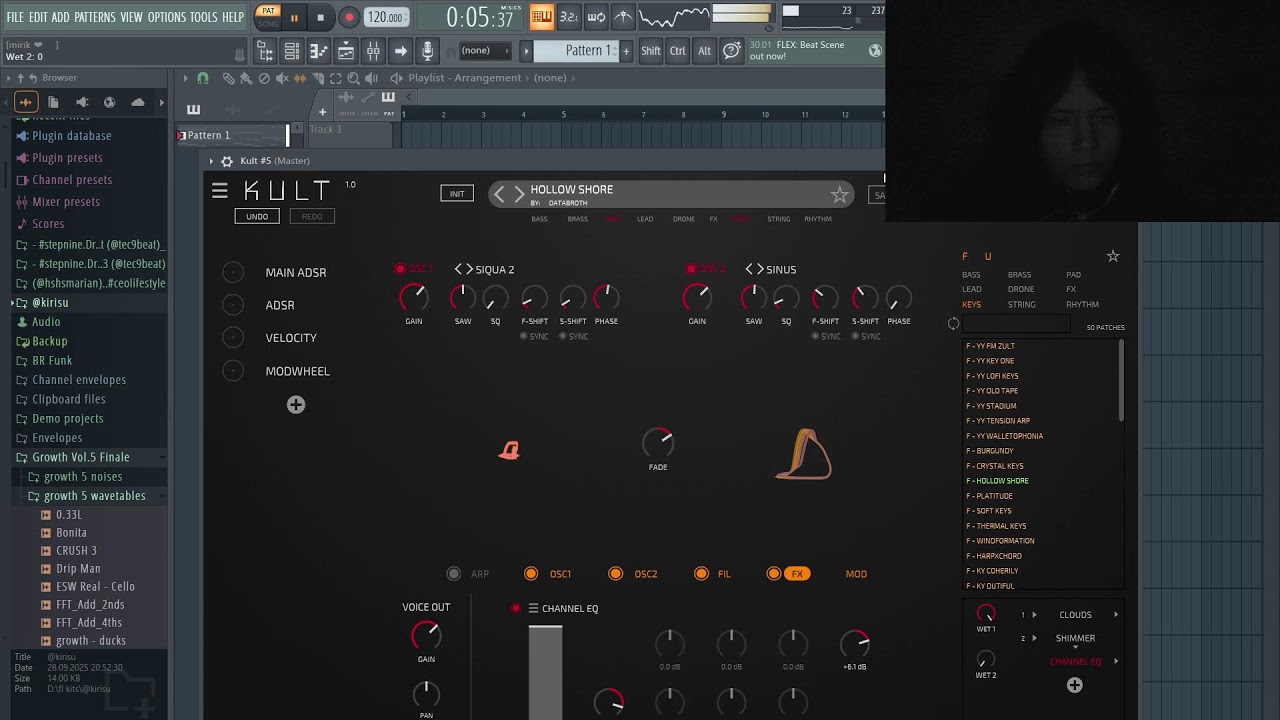Click the red record button
Screen dimensions: 1280x720
tap(349, 17)
